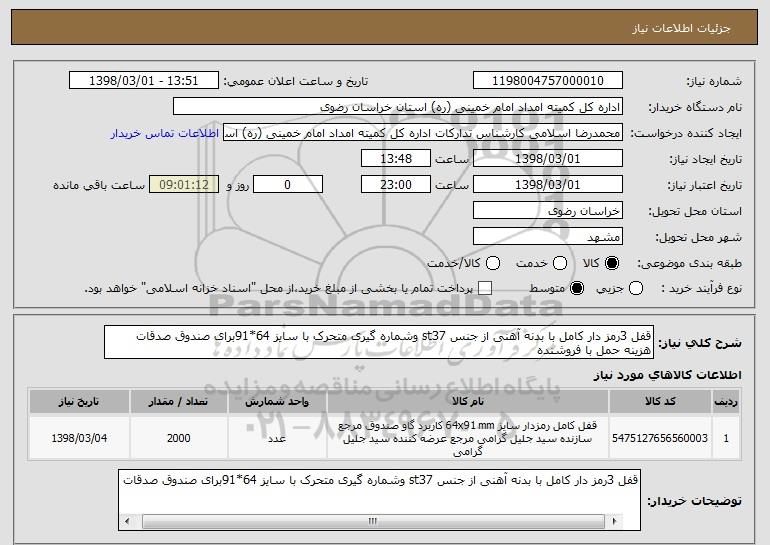This screenshot has width=770, height=545.
Task: Click the واحد شمارش column header
Action: pos(277,402)
